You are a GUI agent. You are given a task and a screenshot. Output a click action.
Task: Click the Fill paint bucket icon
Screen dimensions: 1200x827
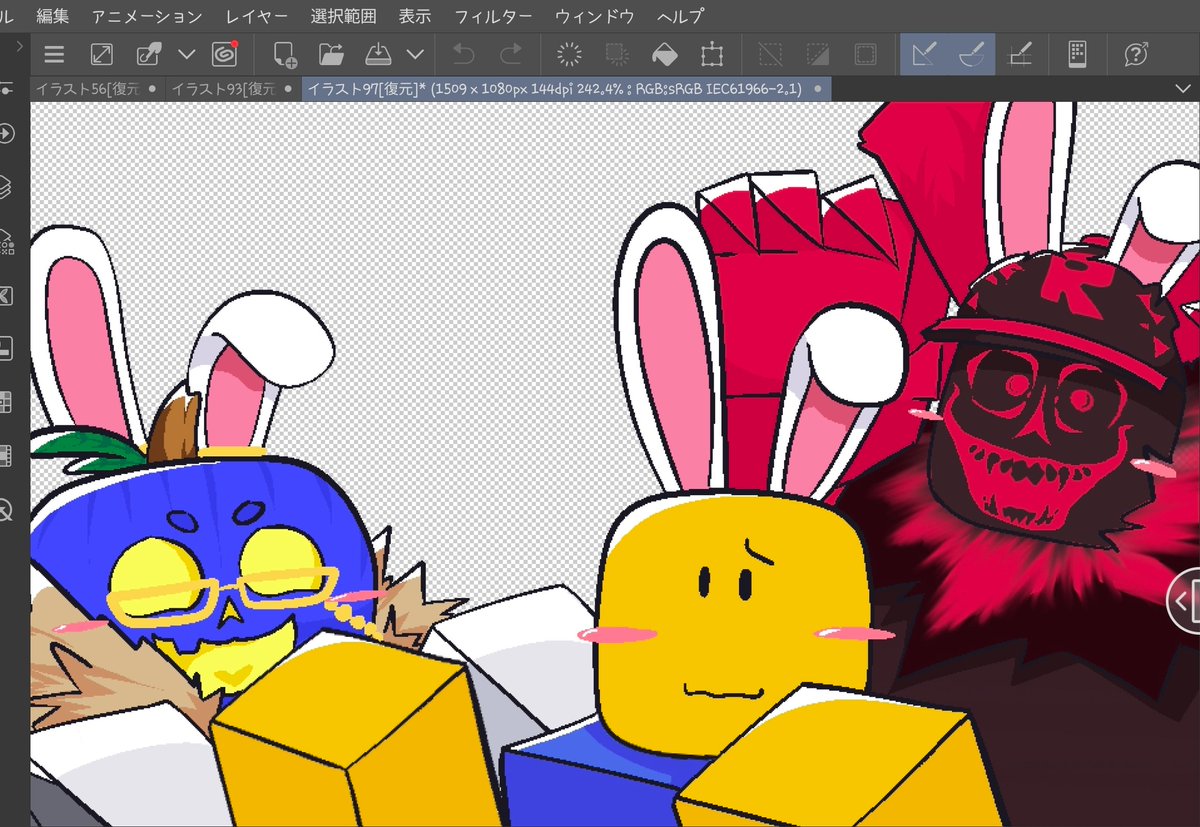[664, 54]
